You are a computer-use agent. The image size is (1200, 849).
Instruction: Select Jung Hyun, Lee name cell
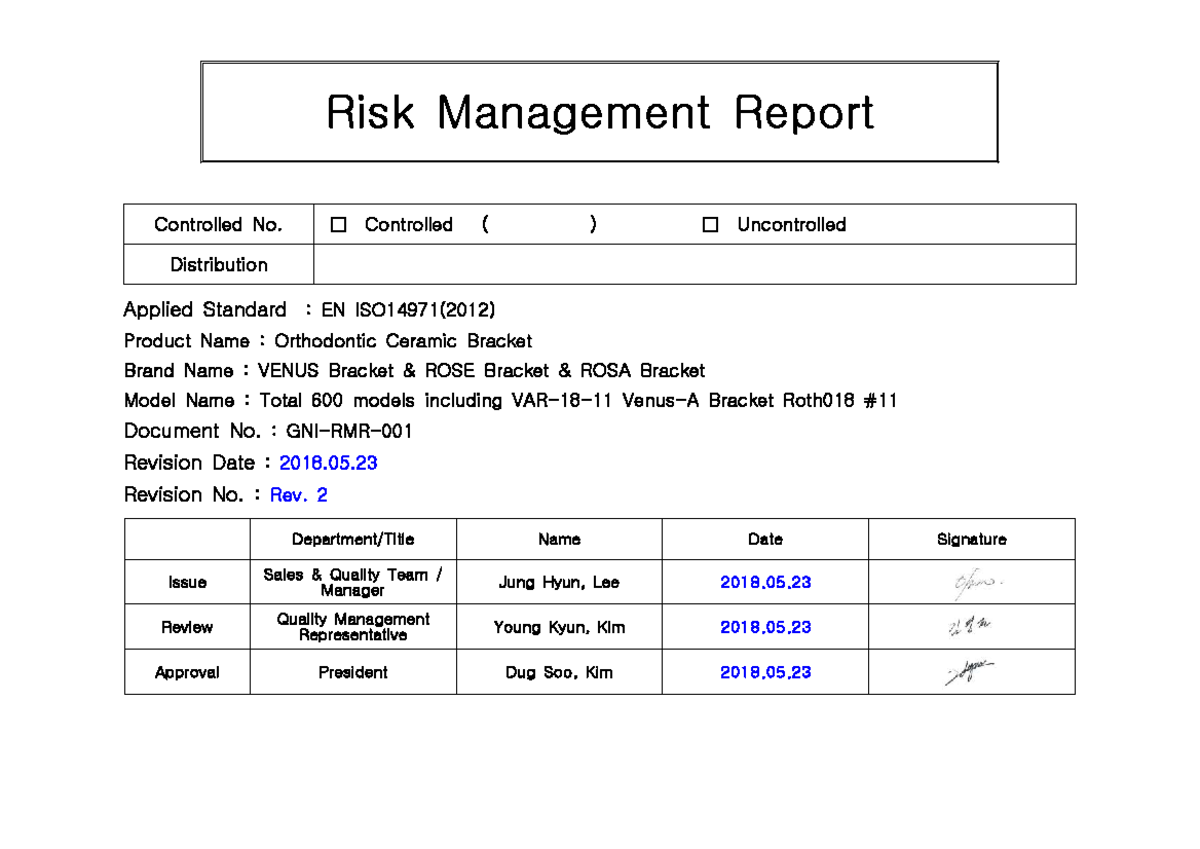558,581
